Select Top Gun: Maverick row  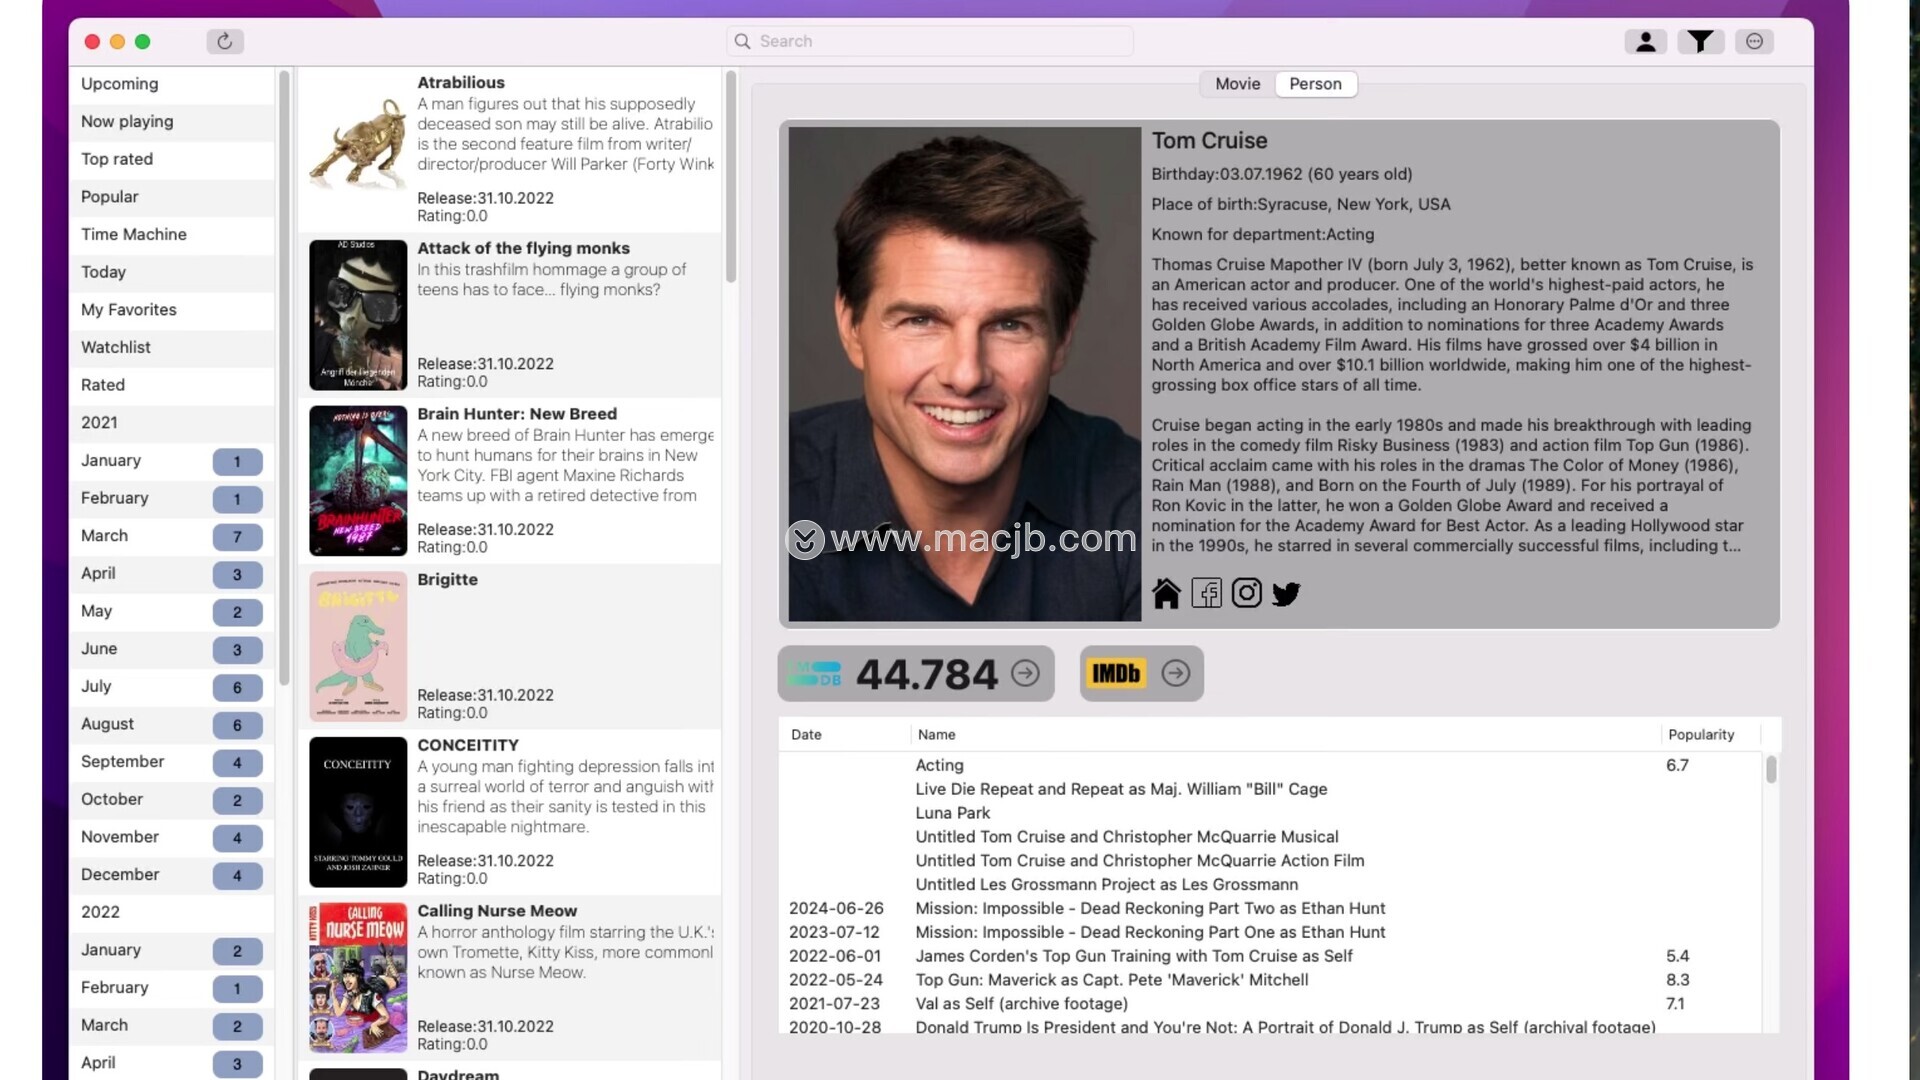click(1270, 980)
